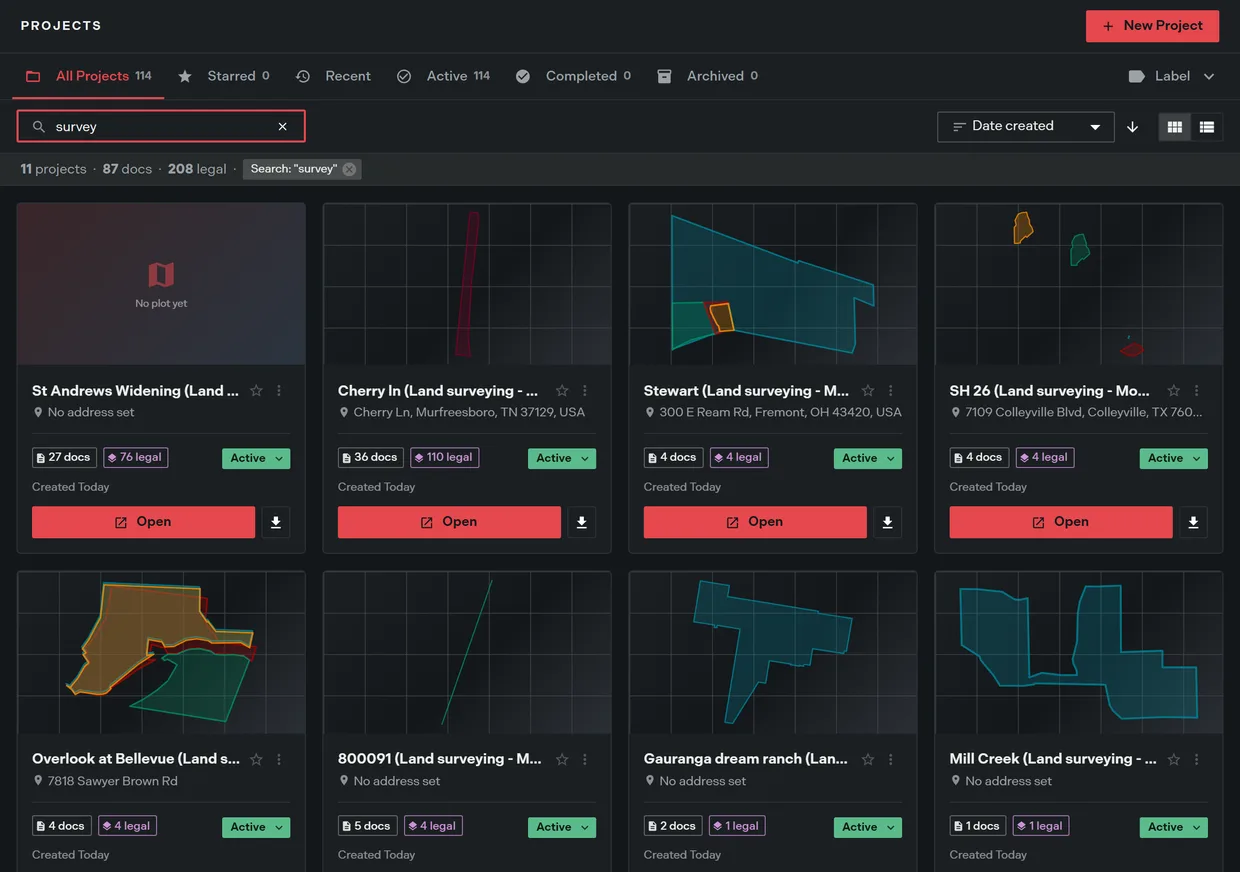The height and width of the screenshot is (872, 1240).
Task: Open more options for Cherry ln
Action: coord(585,391)
